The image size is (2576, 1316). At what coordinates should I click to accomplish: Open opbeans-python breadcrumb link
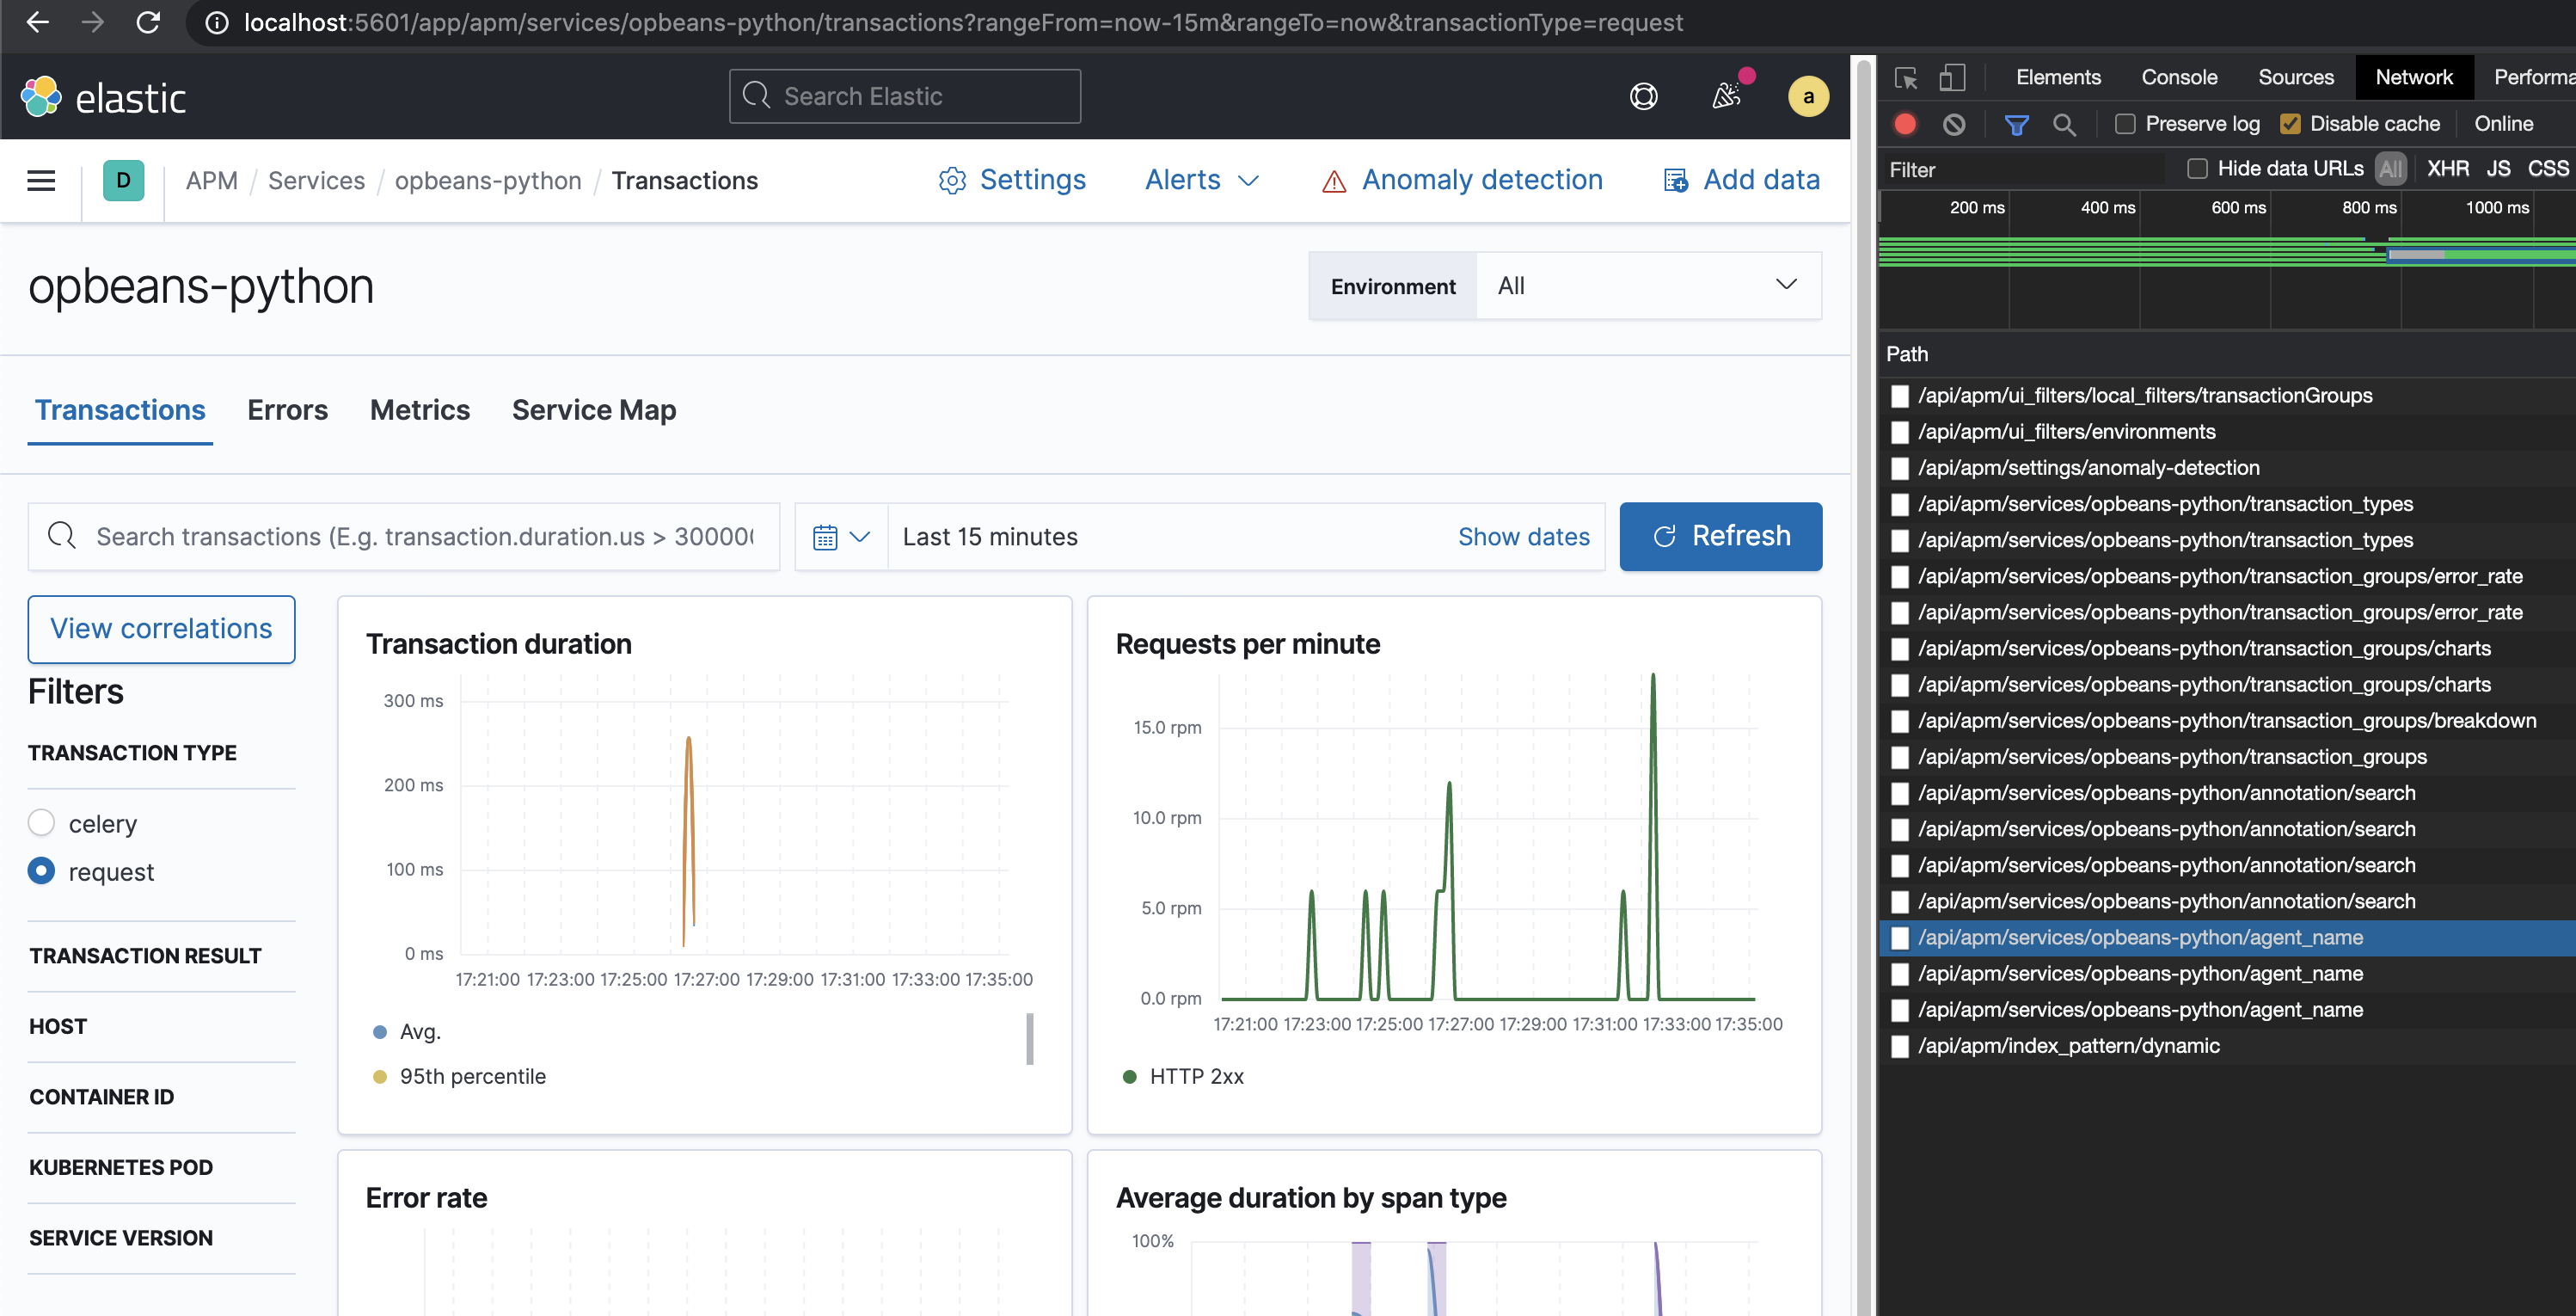pos(488,180)
